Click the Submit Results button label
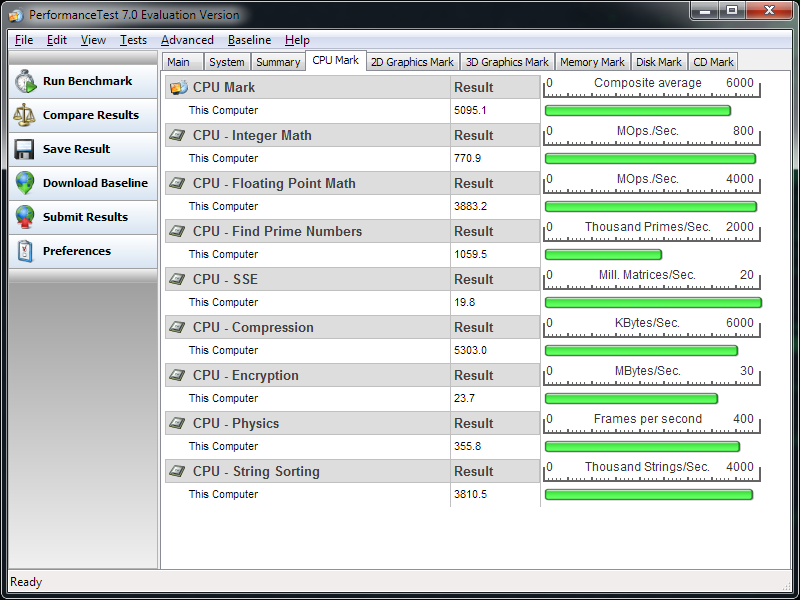 [85, 217]
